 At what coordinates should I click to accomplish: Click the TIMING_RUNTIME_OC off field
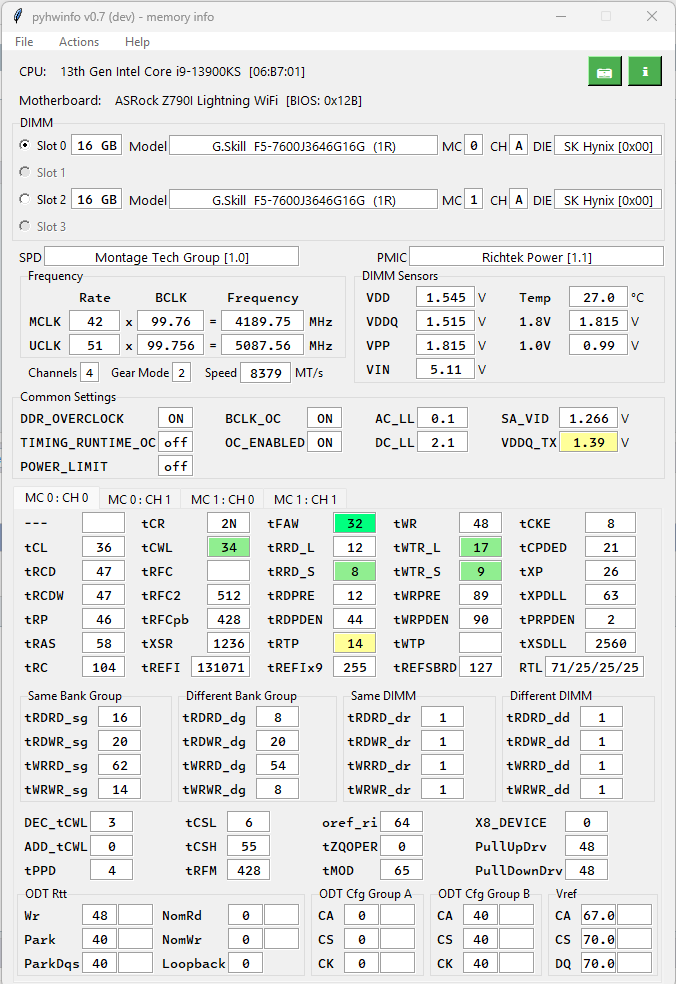[176, 442]
